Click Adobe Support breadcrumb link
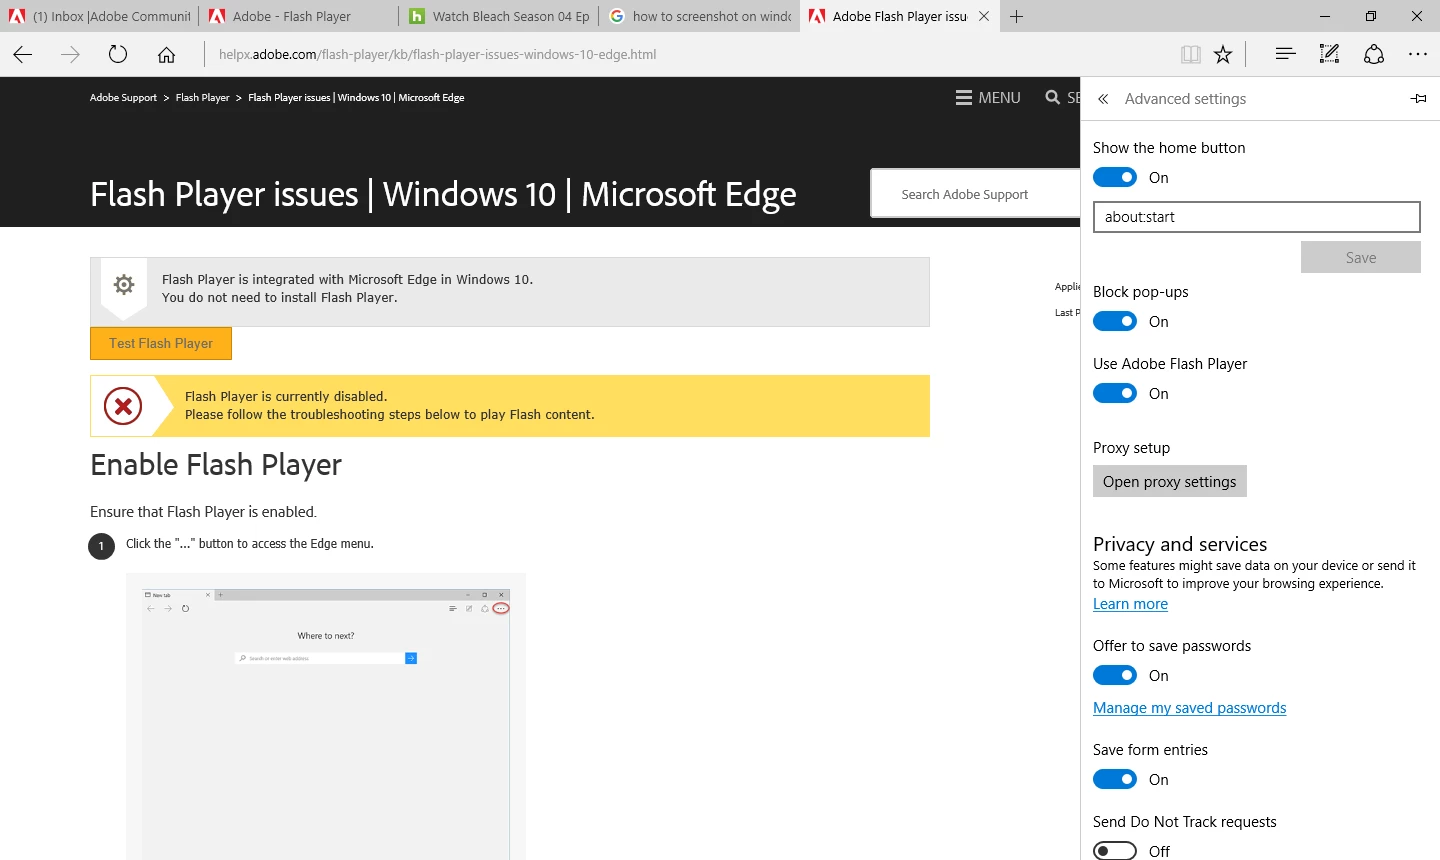 [123, 98]
